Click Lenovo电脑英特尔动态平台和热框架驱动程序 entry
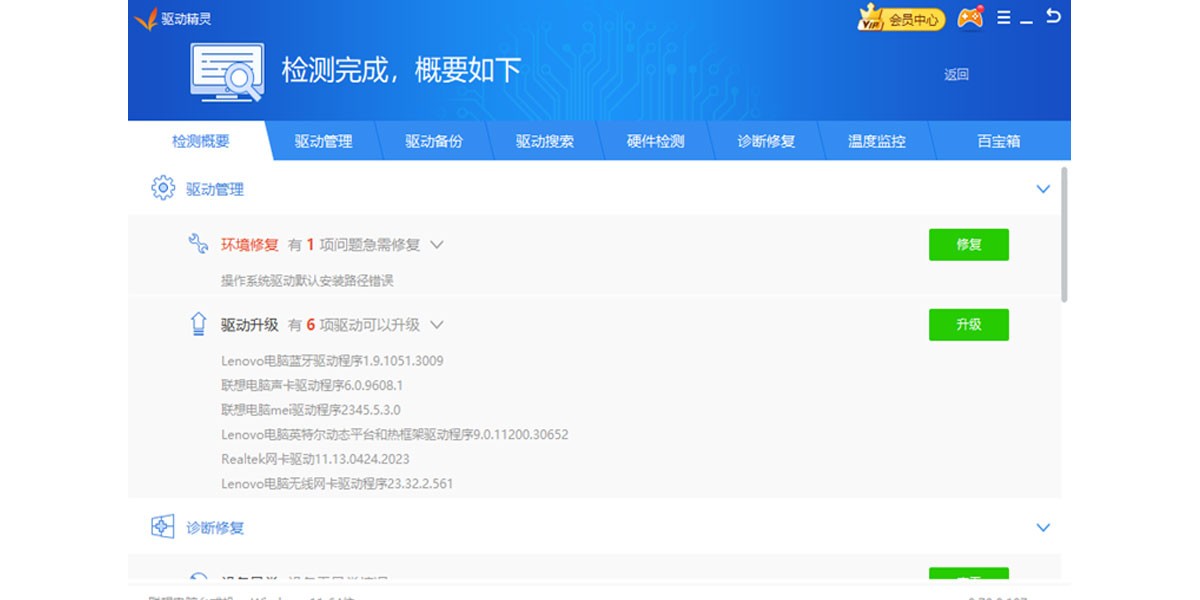Image resolution: width=1200 pixels, height=600 pixels. point(395,435)
